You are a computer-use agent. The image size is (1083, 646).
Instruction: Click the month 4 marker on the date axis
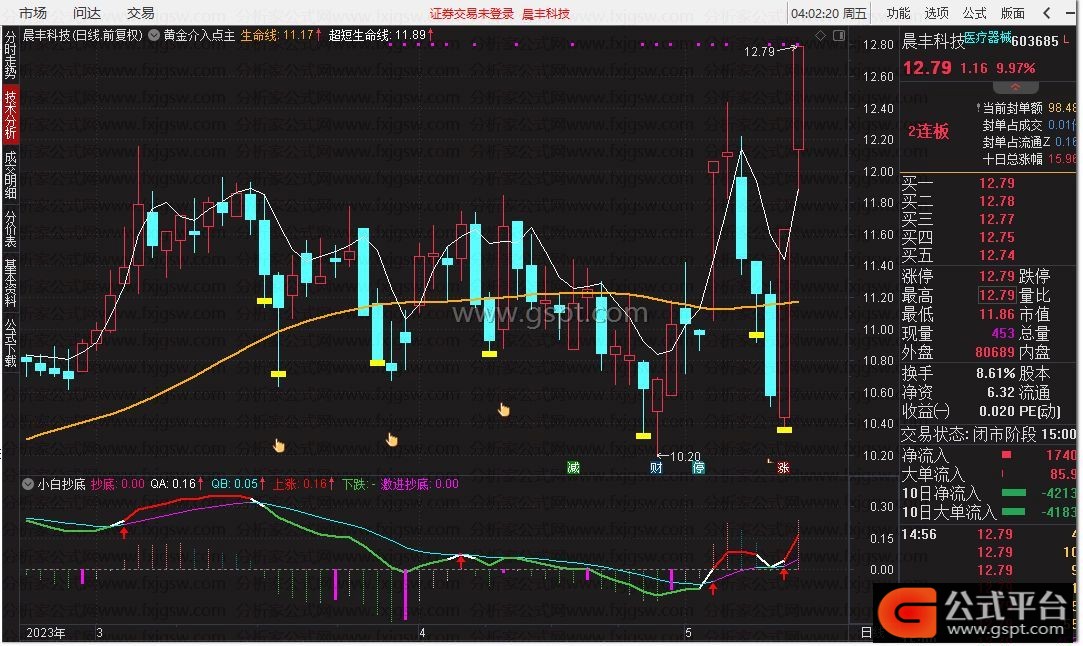tap(422, 633)
